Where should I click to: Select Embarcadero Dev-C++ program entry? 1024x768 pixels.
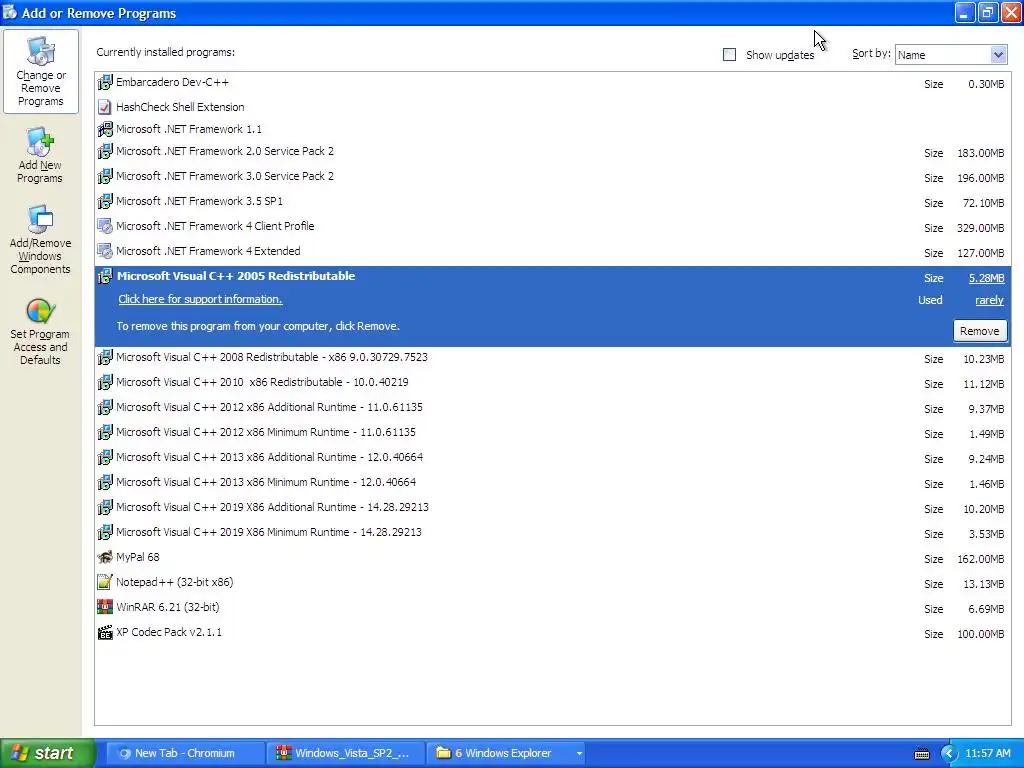point(552,83)
